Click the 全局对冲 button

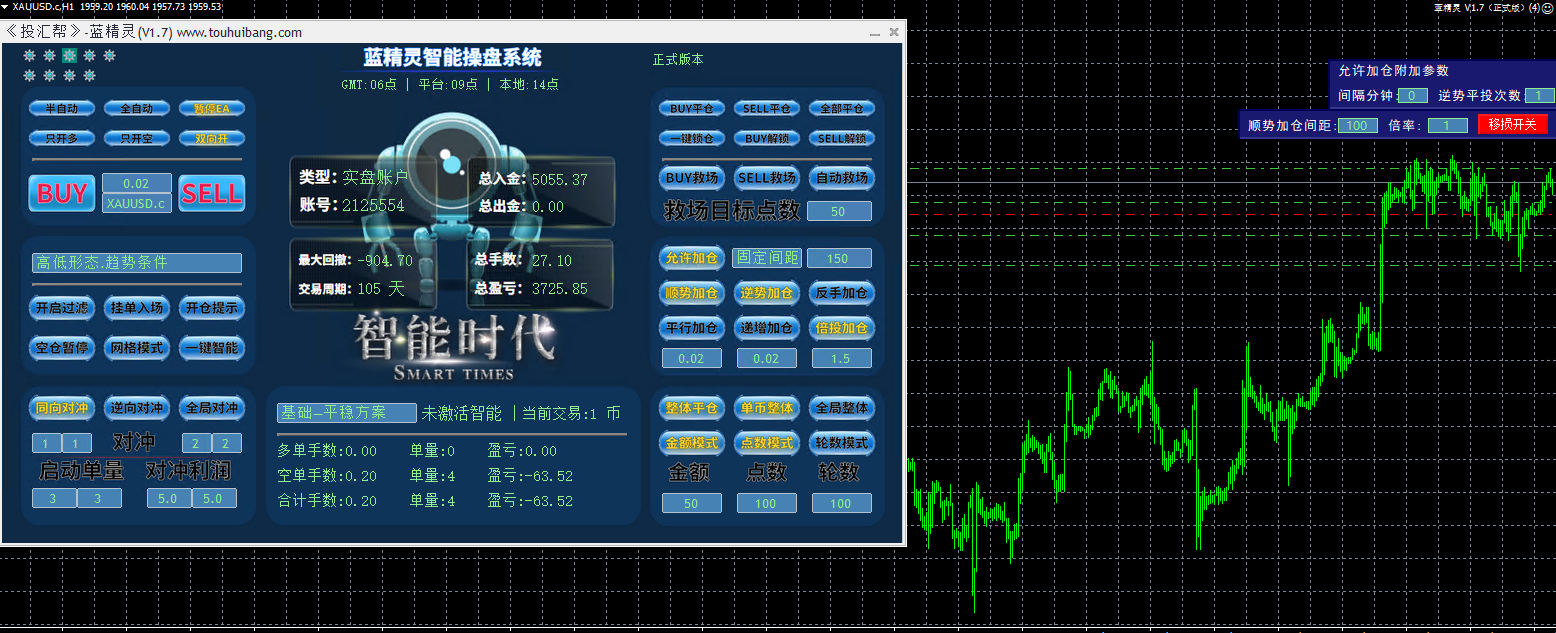click(212, 408)
